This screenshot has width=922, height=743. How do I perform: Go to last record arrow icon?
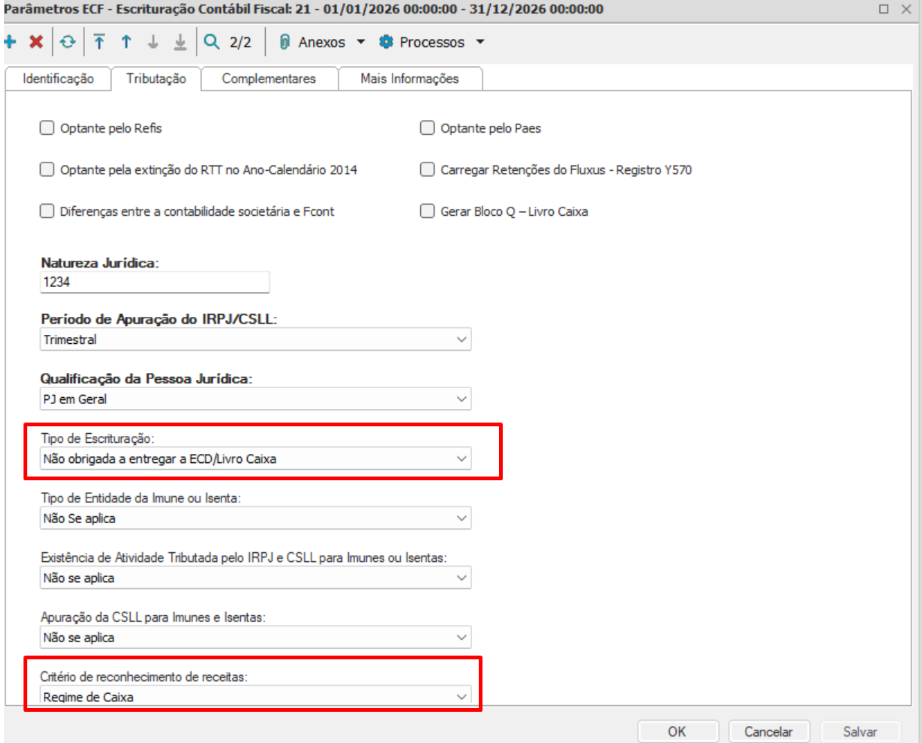[x=181, y=42]
